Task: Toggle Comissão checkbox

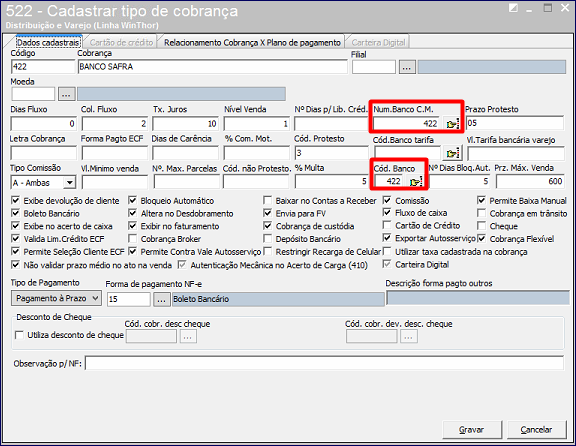Action: pyautogui.click(x=387, y=201)
